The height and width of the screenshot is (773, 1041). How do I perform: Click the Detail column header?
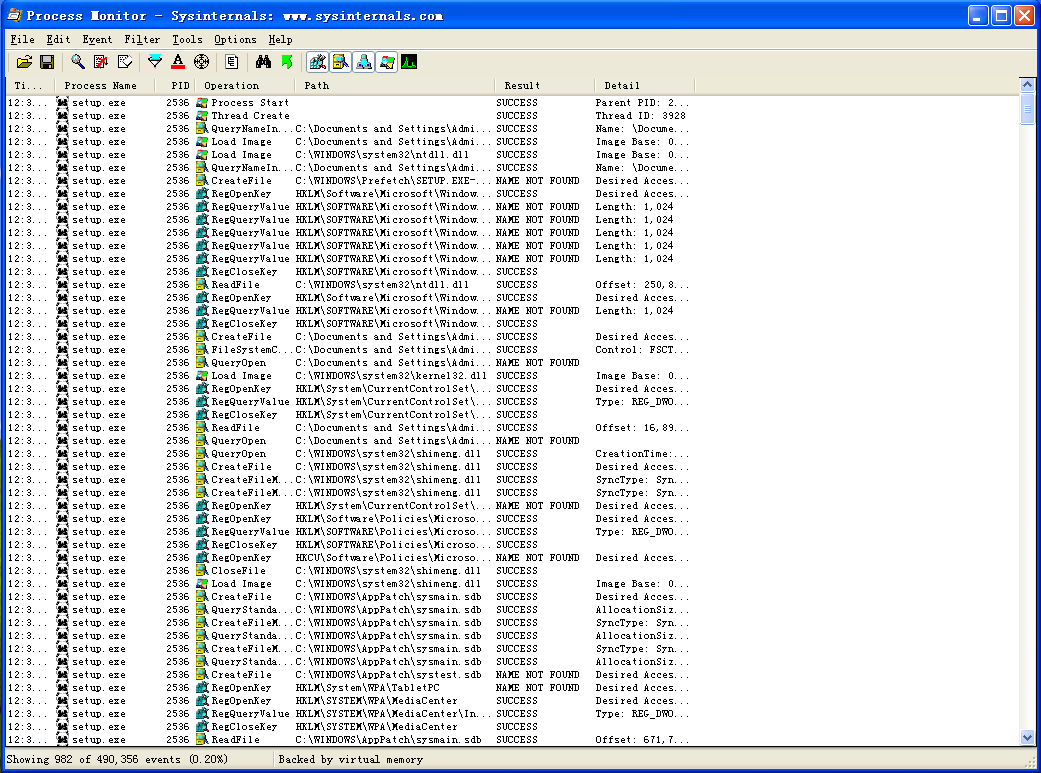pos(645,86)
